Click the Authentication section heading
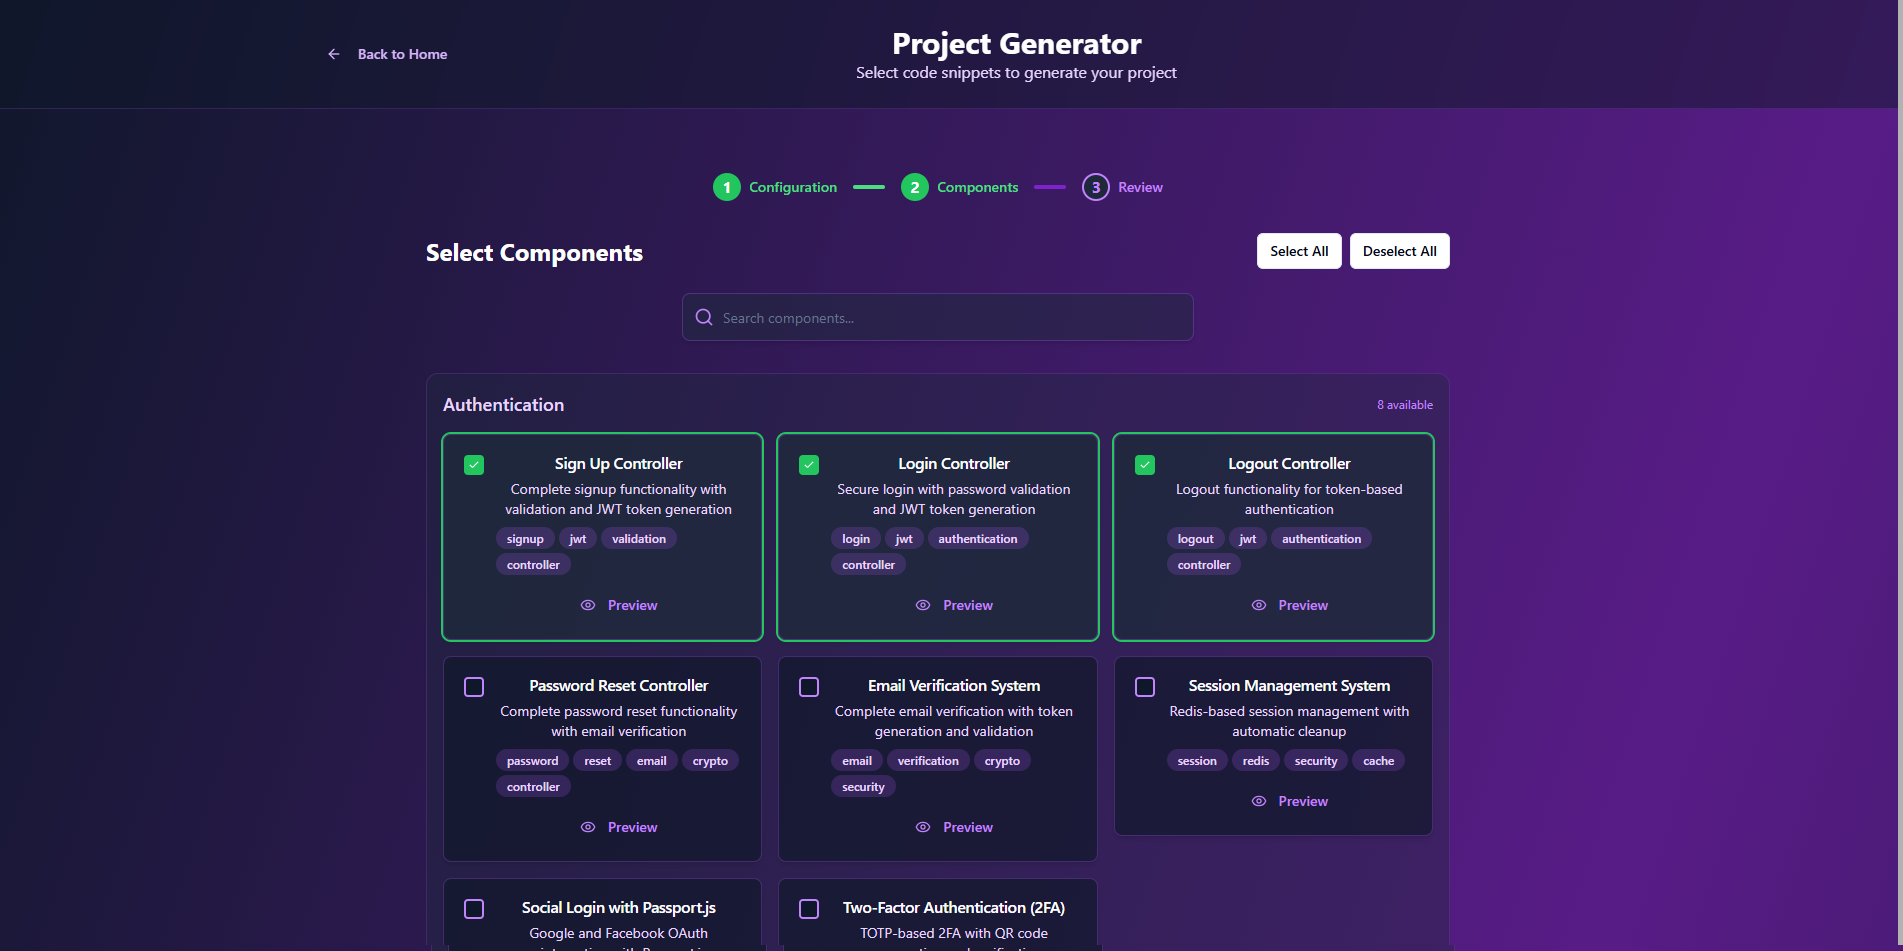Viewport: 1903px width, 951px height. [x=503, y=405]
